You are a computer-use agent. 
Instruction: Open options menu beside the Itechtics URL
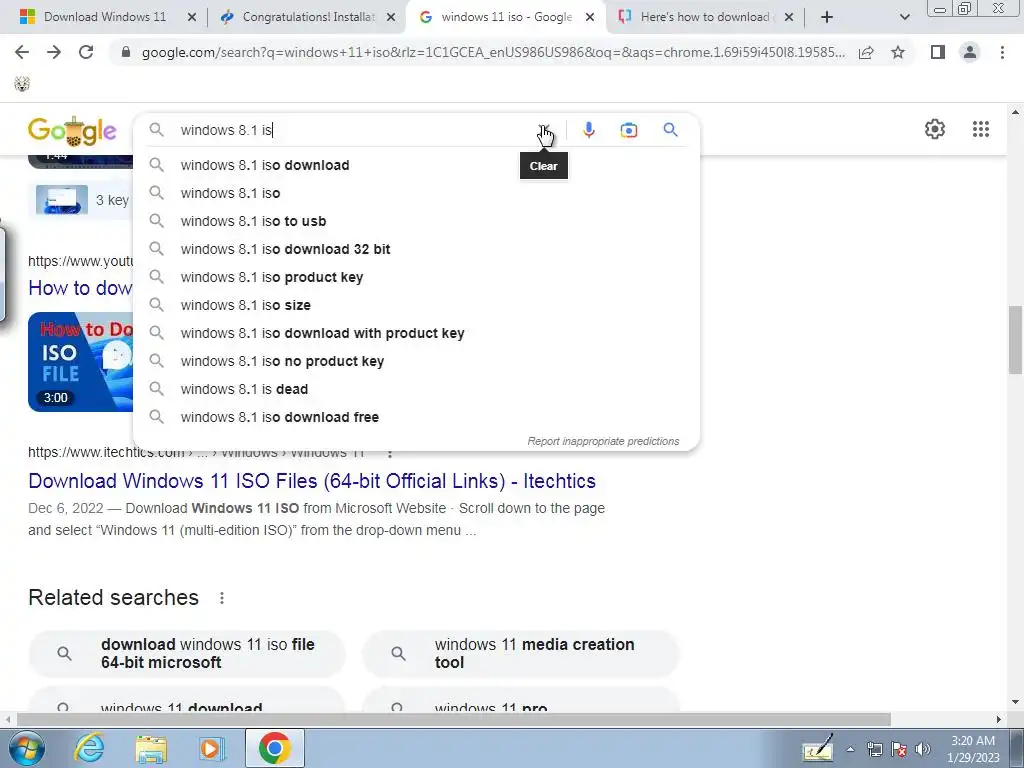pyautogui.click(x=390, y=453)
